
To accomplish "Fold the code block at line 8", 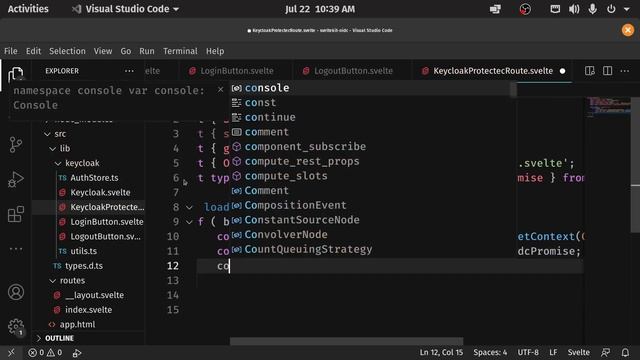I will tap(189, 207).
